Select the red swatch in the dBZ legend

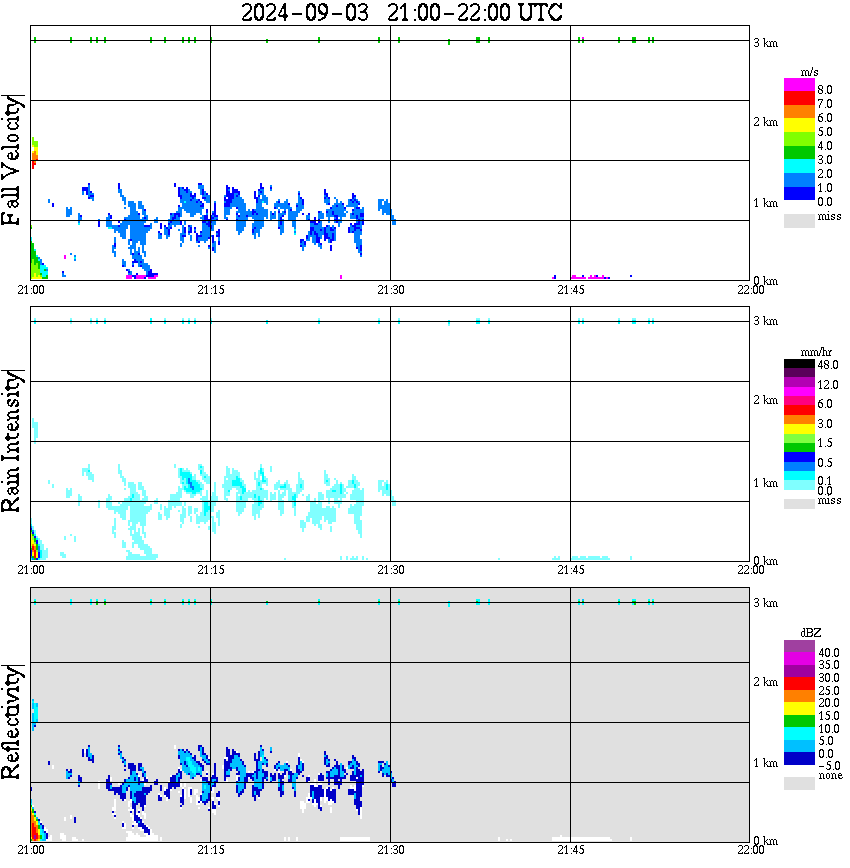point(799,684)
